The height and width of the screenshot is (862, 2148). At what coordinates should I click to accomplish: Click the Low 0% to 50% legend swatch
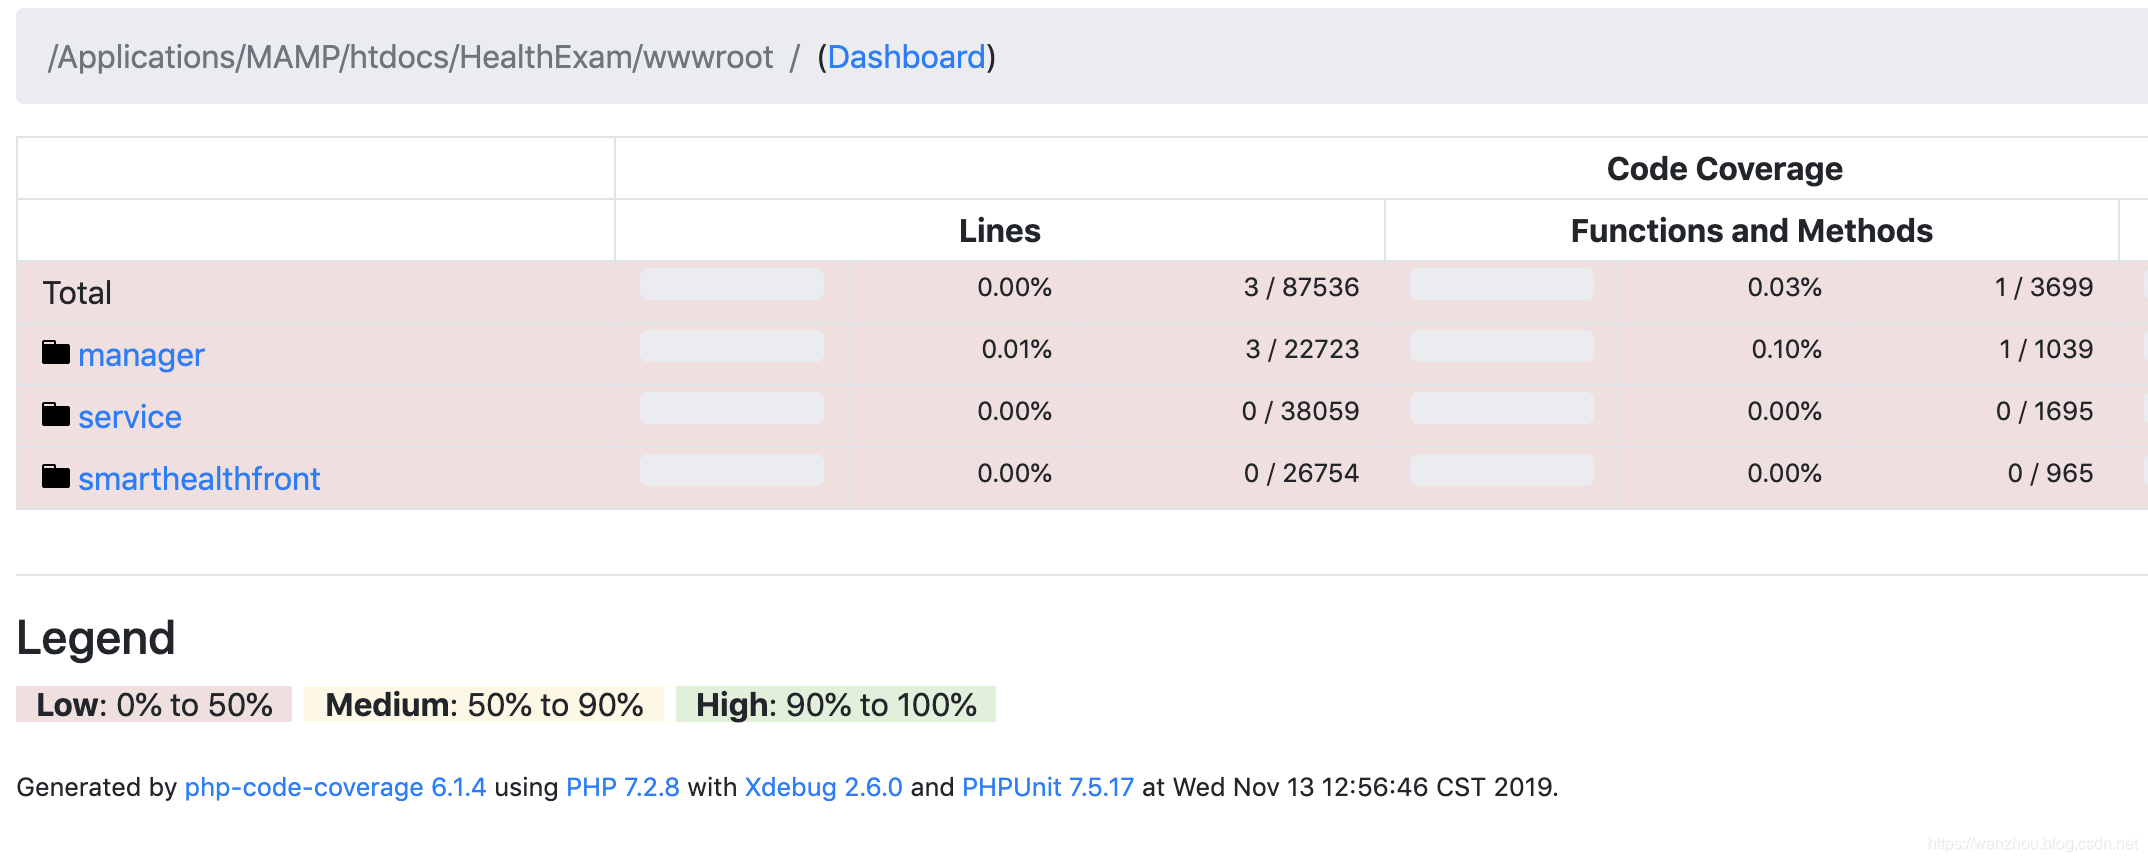coord(154,704)
